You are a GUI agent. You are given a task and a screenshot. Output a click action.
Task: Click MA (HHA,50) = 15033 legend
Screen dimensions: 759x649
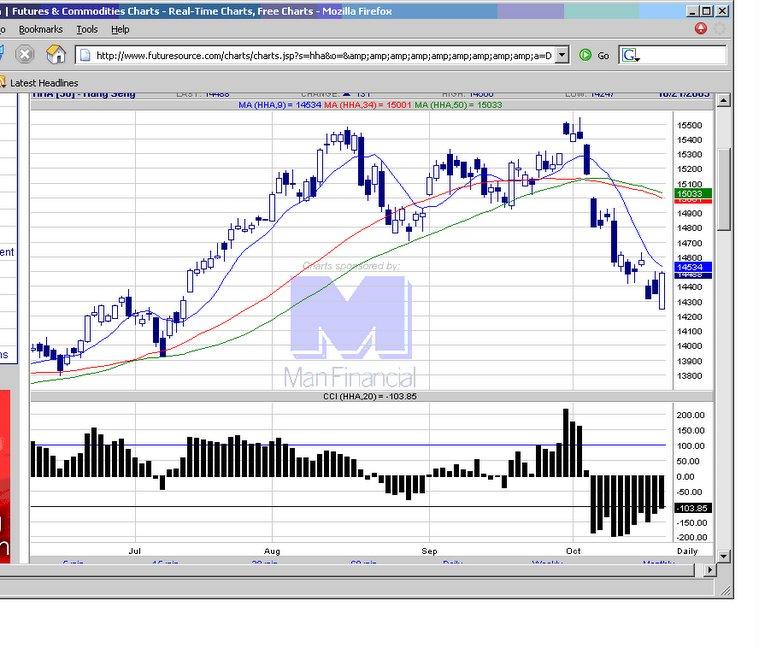pyautogui.click(x=458, y=105)
